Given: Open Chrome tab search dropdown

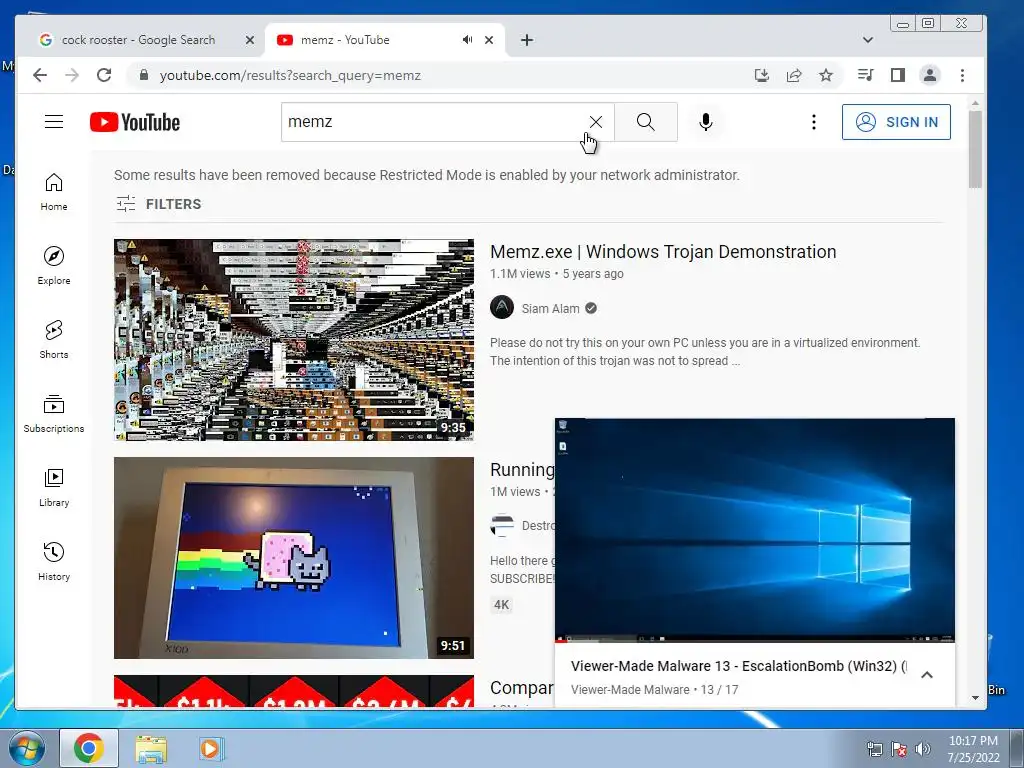Looking at the screenshot, I should 867,40.
